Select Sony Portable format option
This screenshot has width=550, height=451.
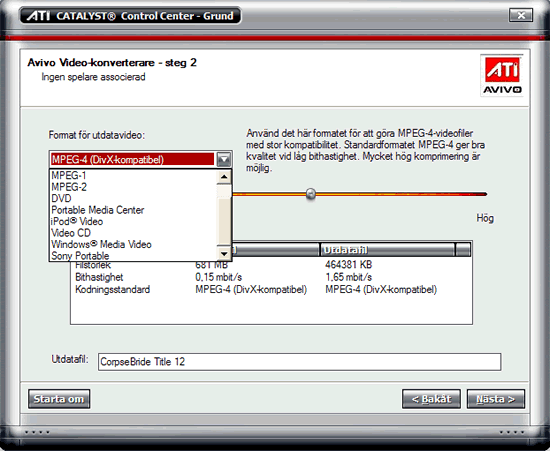tap(80, 256)
